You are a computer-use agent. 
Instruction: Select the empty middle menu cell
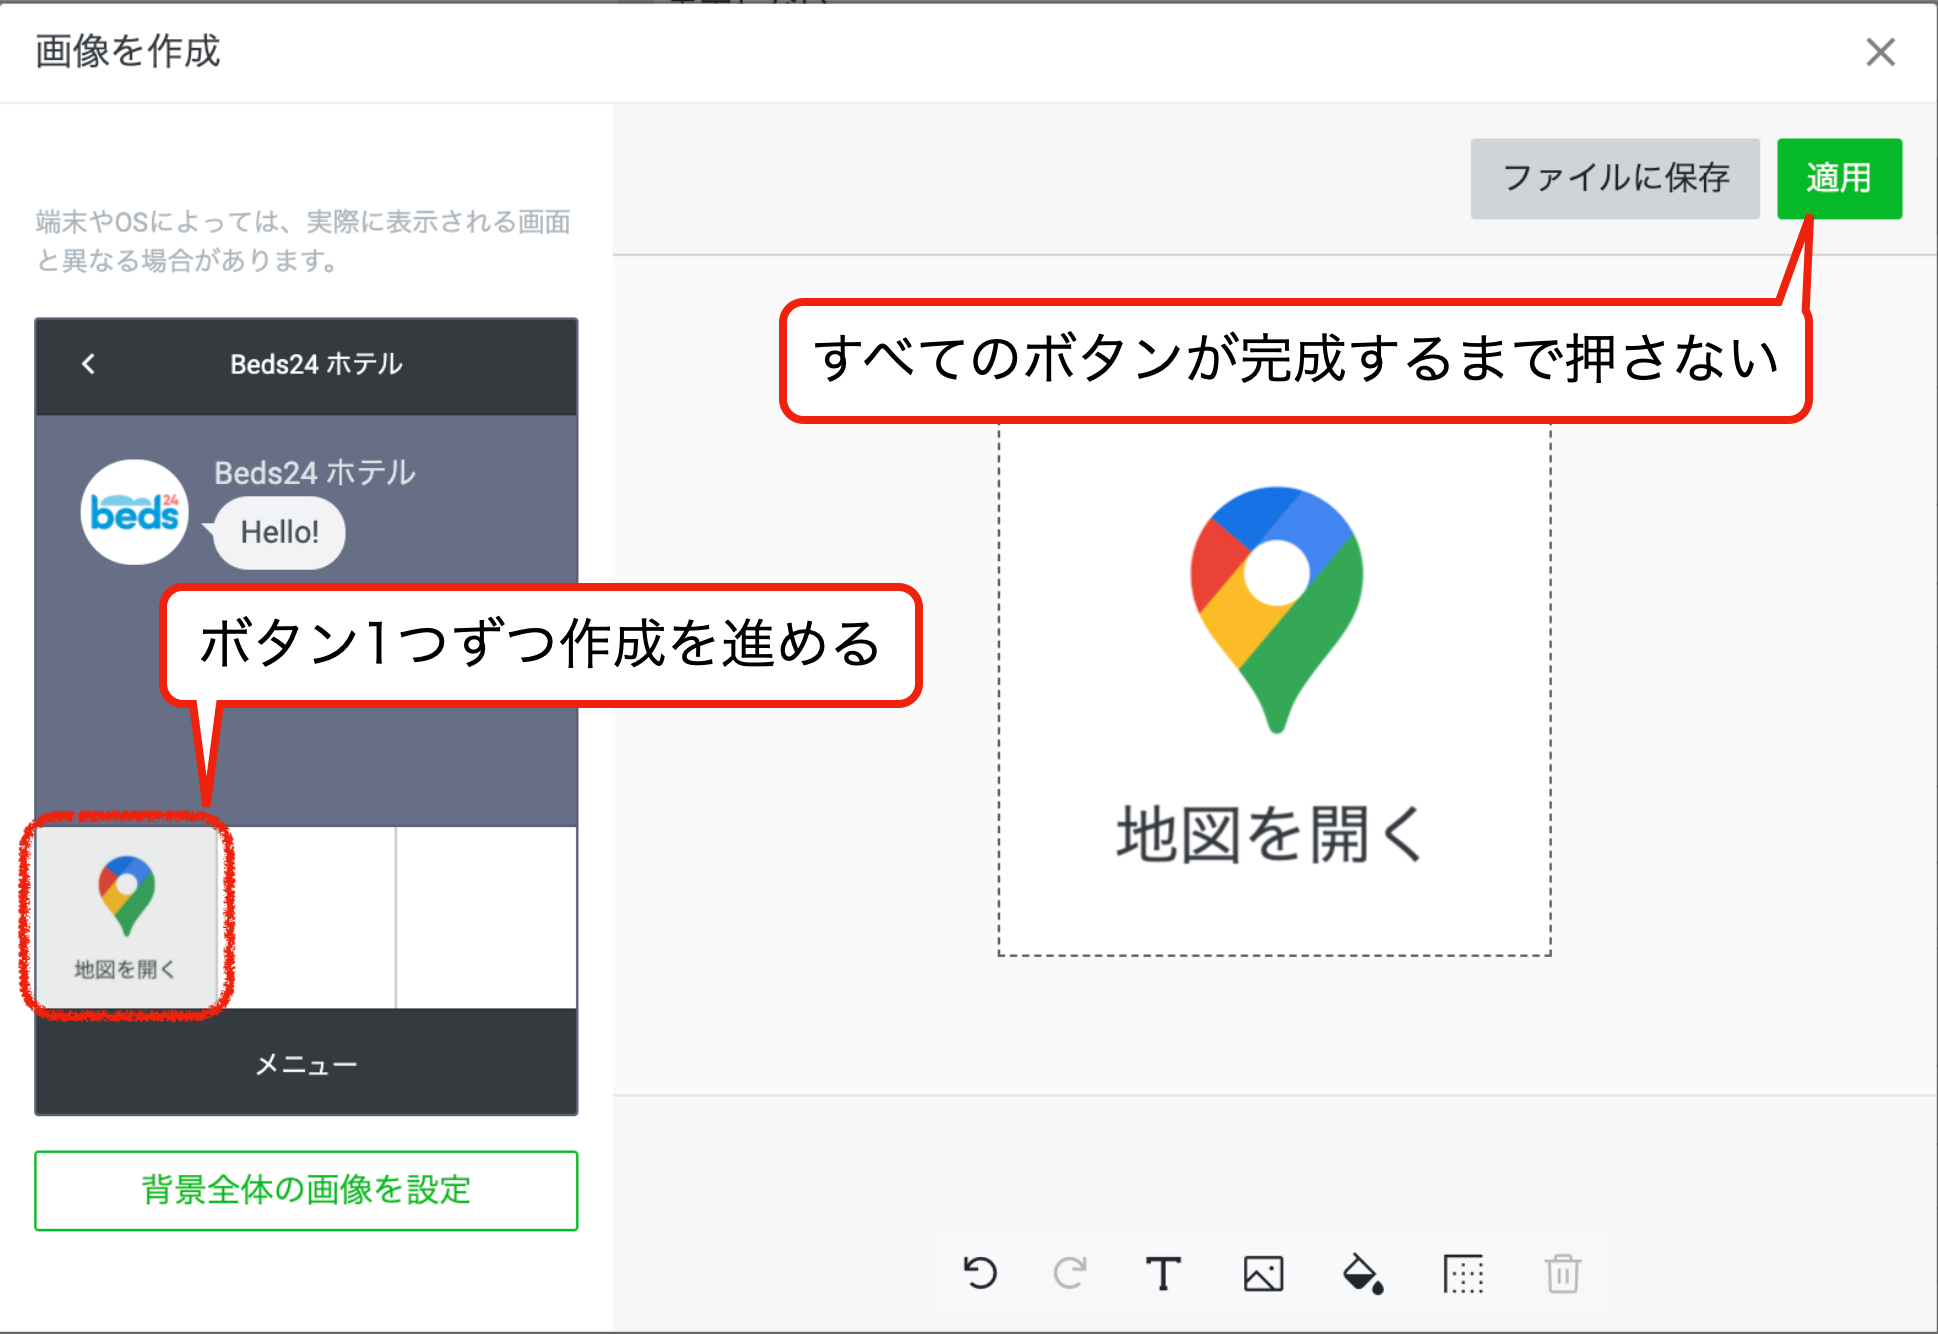click(x=306, y=916)
